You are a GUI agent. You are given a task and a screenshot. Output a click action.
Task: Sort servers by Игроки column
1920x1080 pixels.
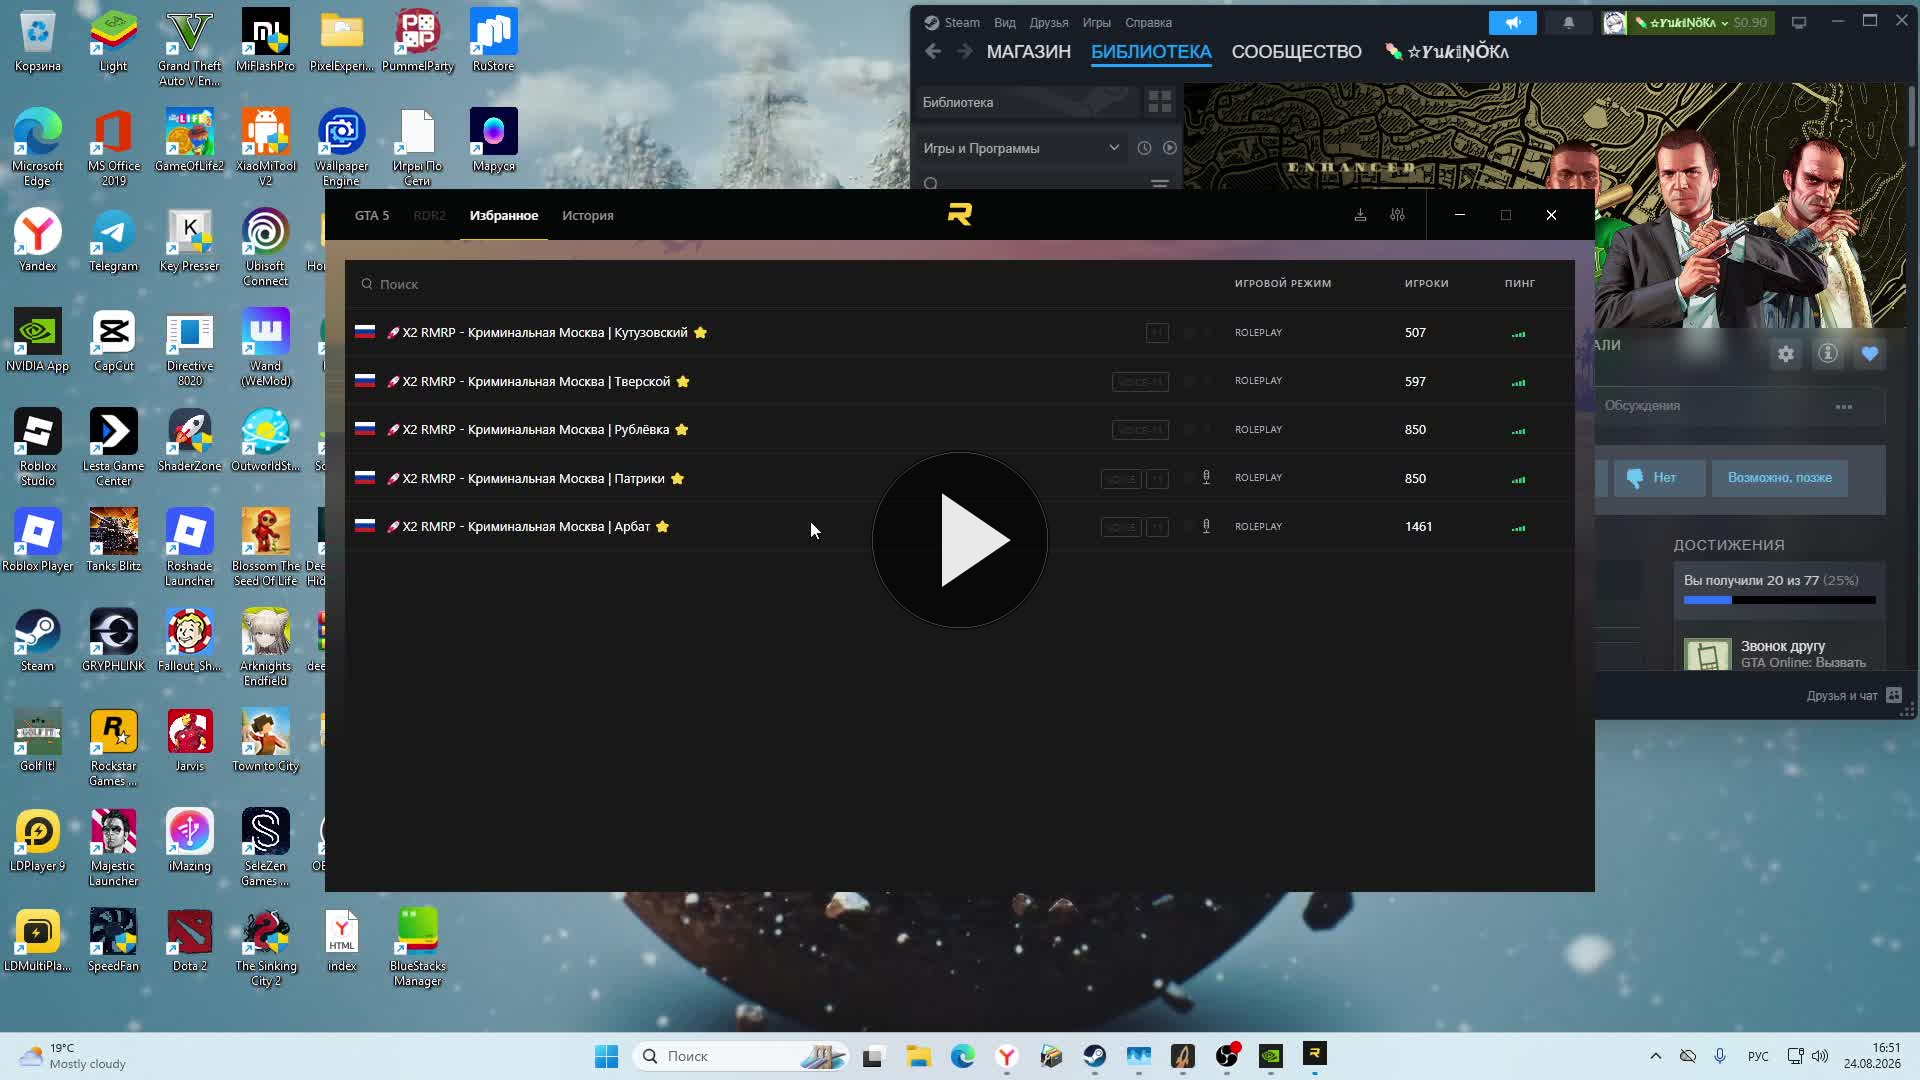[1427, 283]
